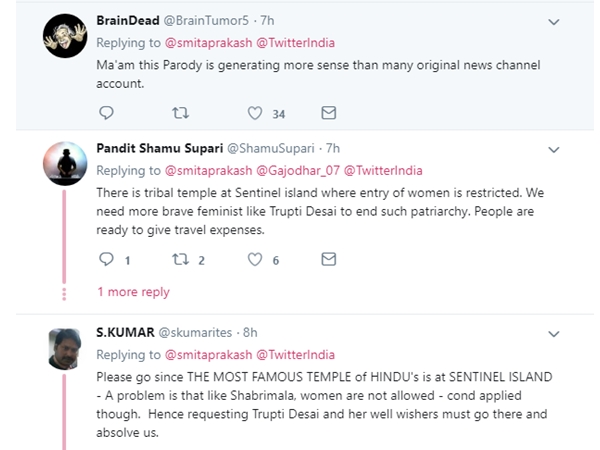Screen dimensions: 600x450
Task: Open more options chevron on BrainDead's tweet
Action: tap(554, 21)
